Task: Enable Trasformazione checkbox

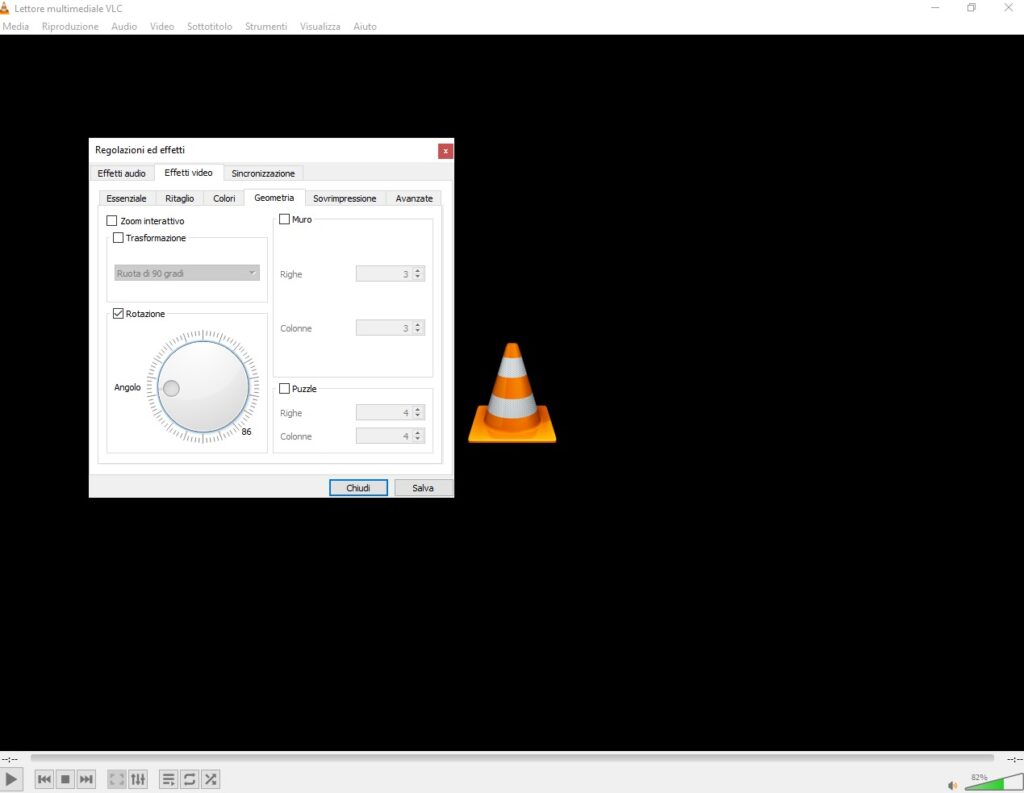Action: (x=118, y=238)
